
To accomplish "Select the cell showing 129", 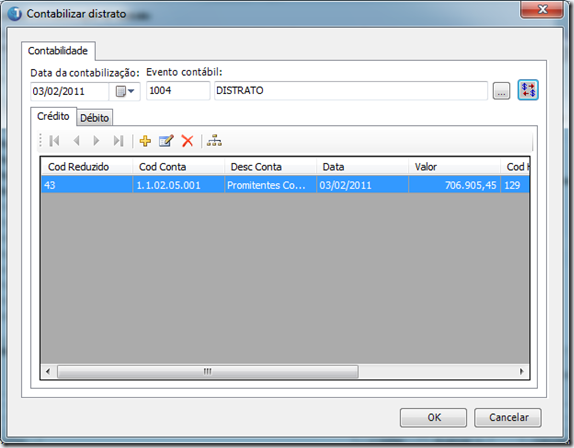I will tap(515, 185).
